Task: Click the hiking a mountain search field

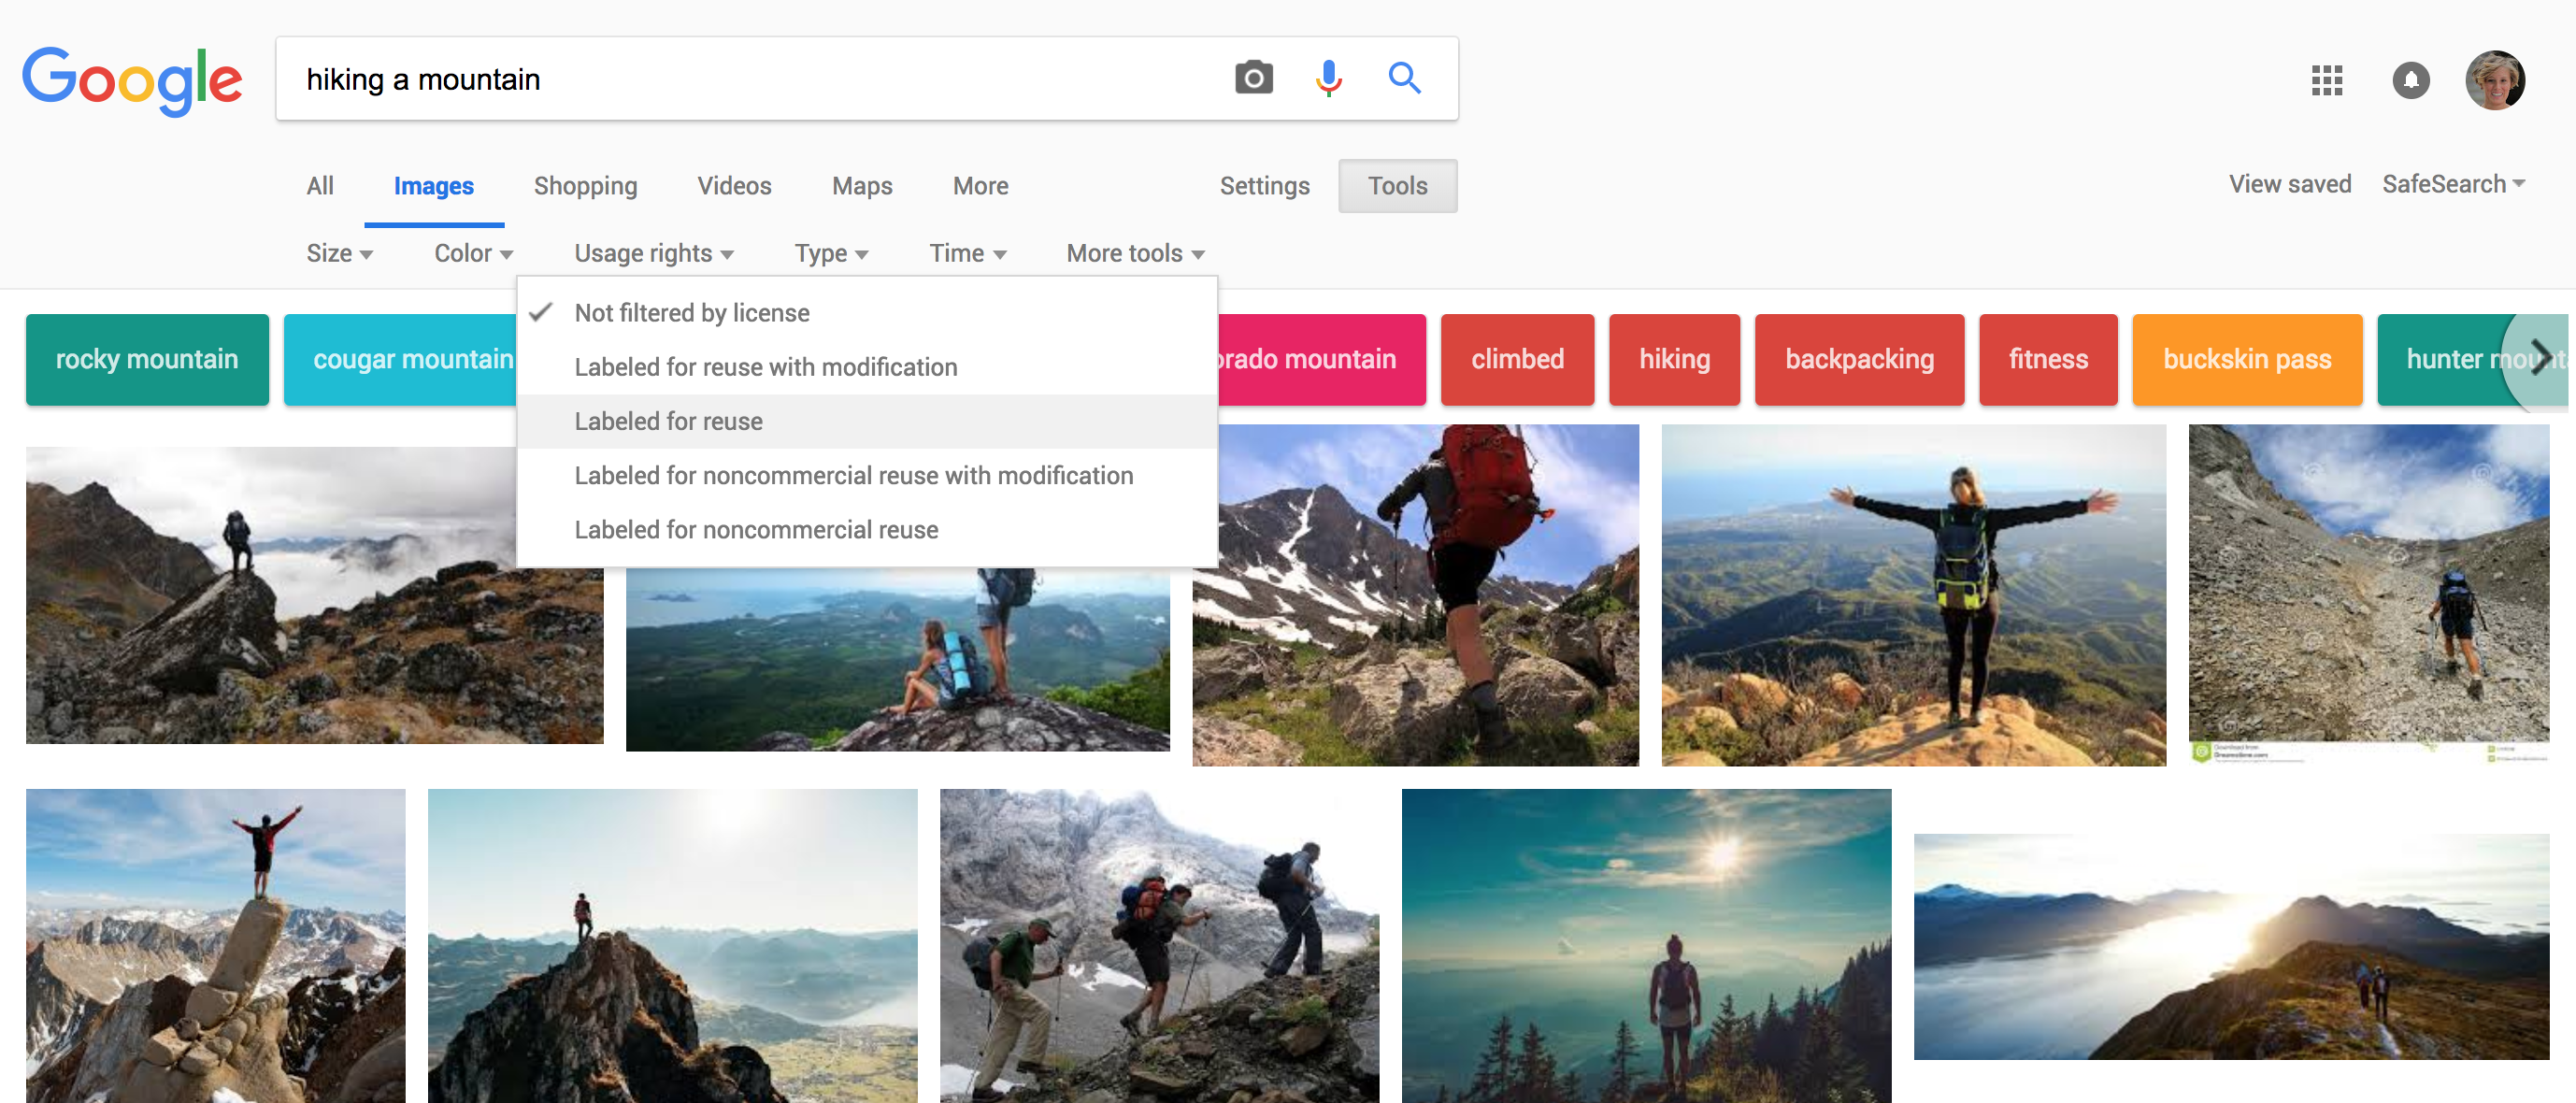Action: [x=750, y=79]
